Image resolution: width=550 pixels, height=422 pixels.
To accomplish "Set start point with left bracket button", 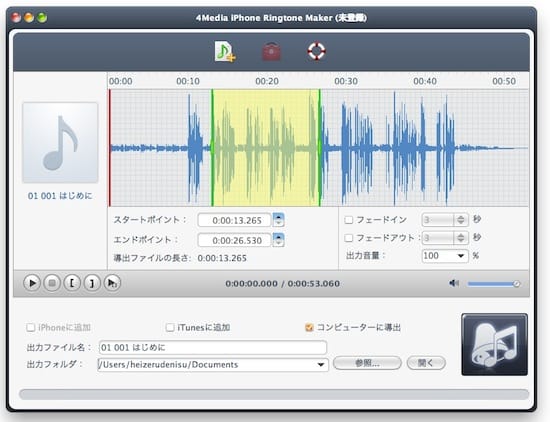I will click(72, 283).
